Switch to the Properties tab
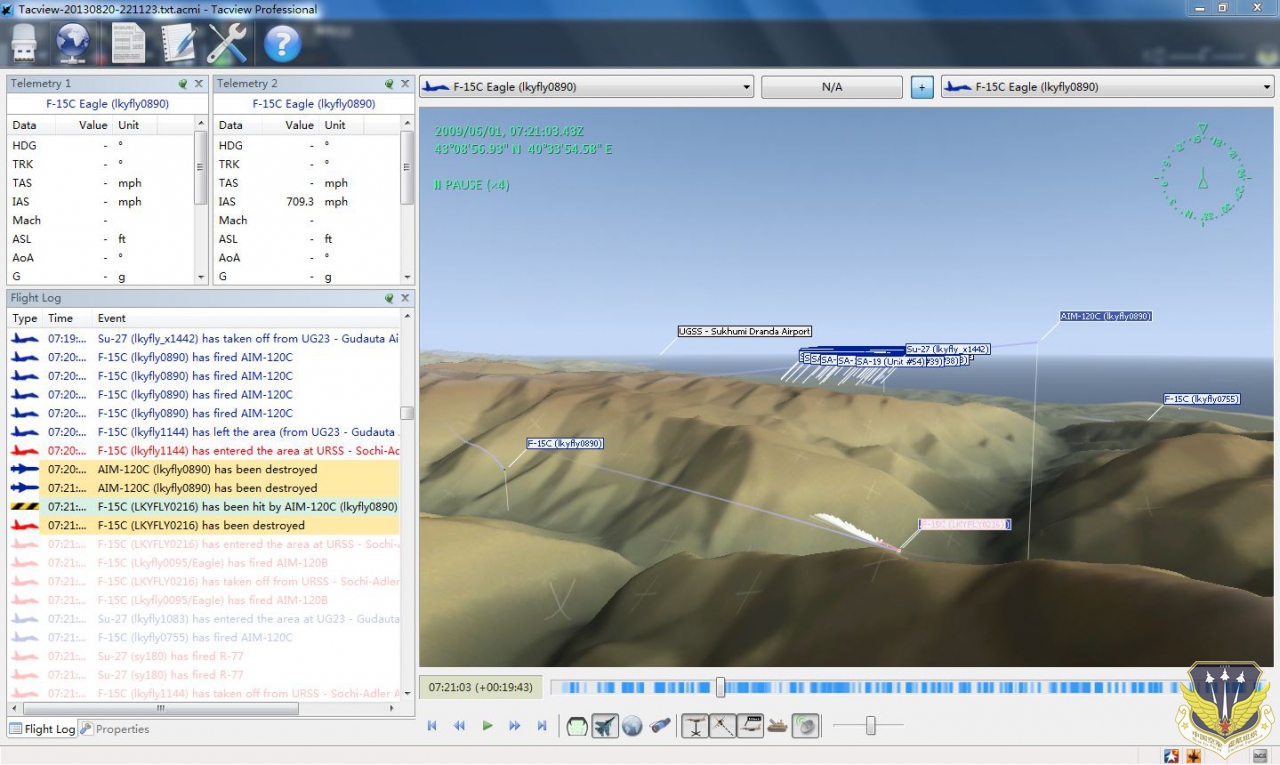 point(115,729)
